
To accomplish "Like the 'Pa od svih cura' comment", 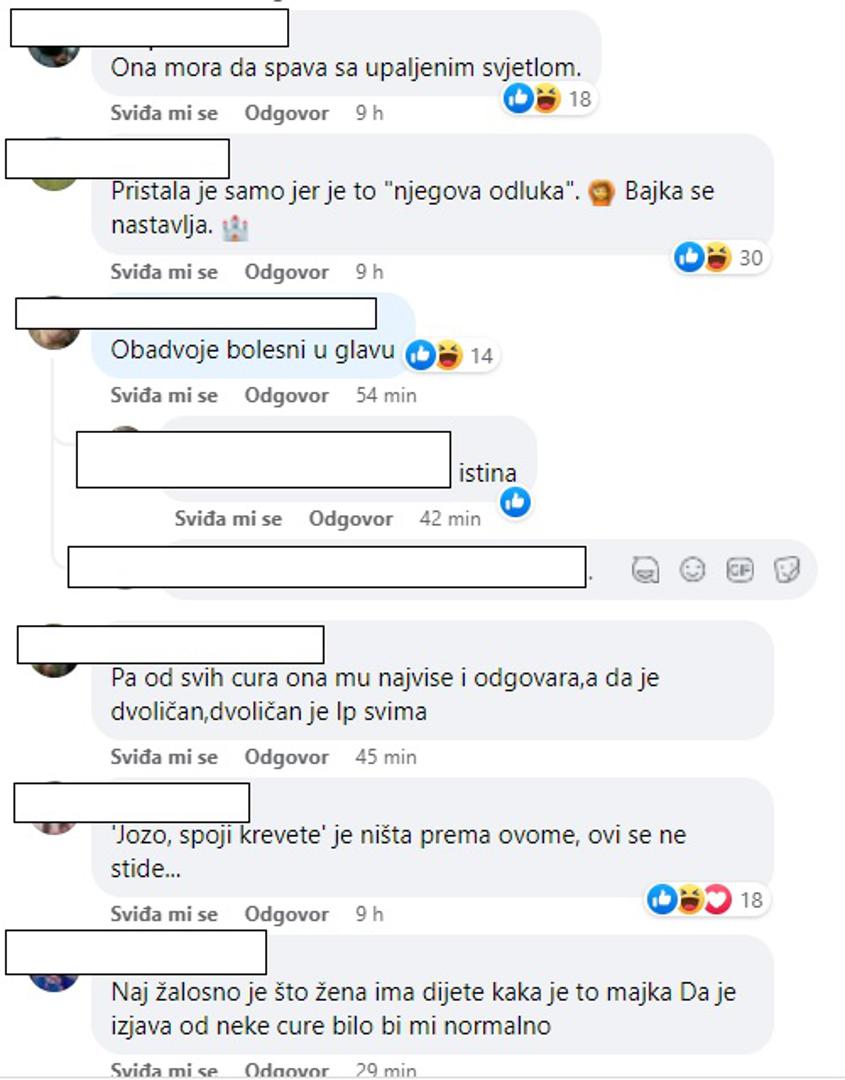I will pos(164,757).
